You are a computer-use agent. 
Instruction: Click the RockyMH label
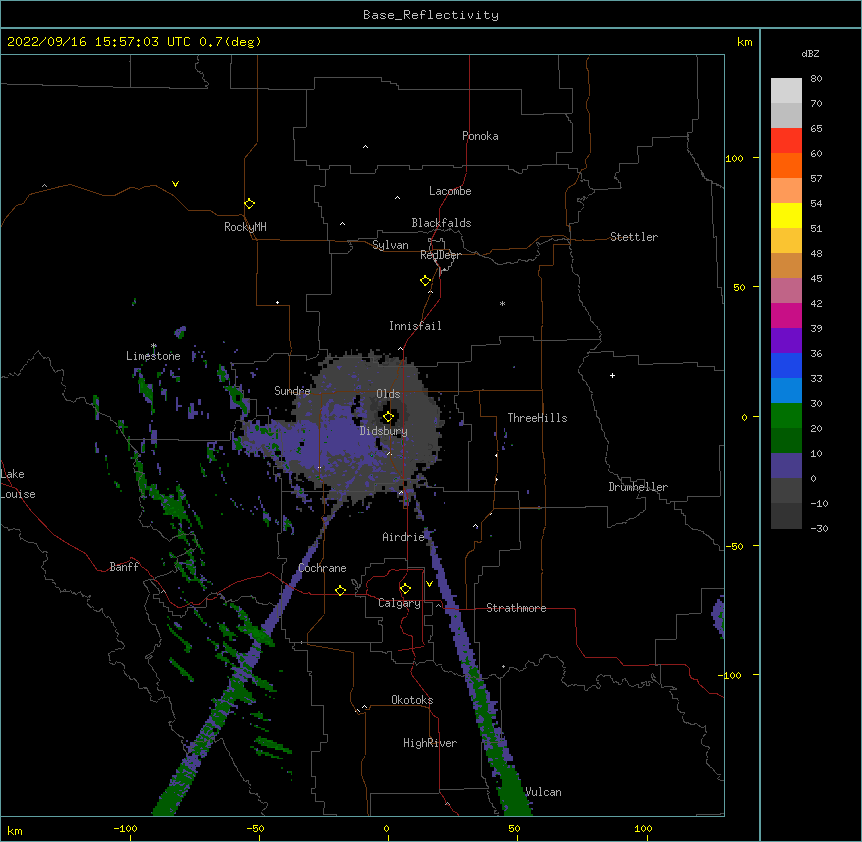(245, 227)
